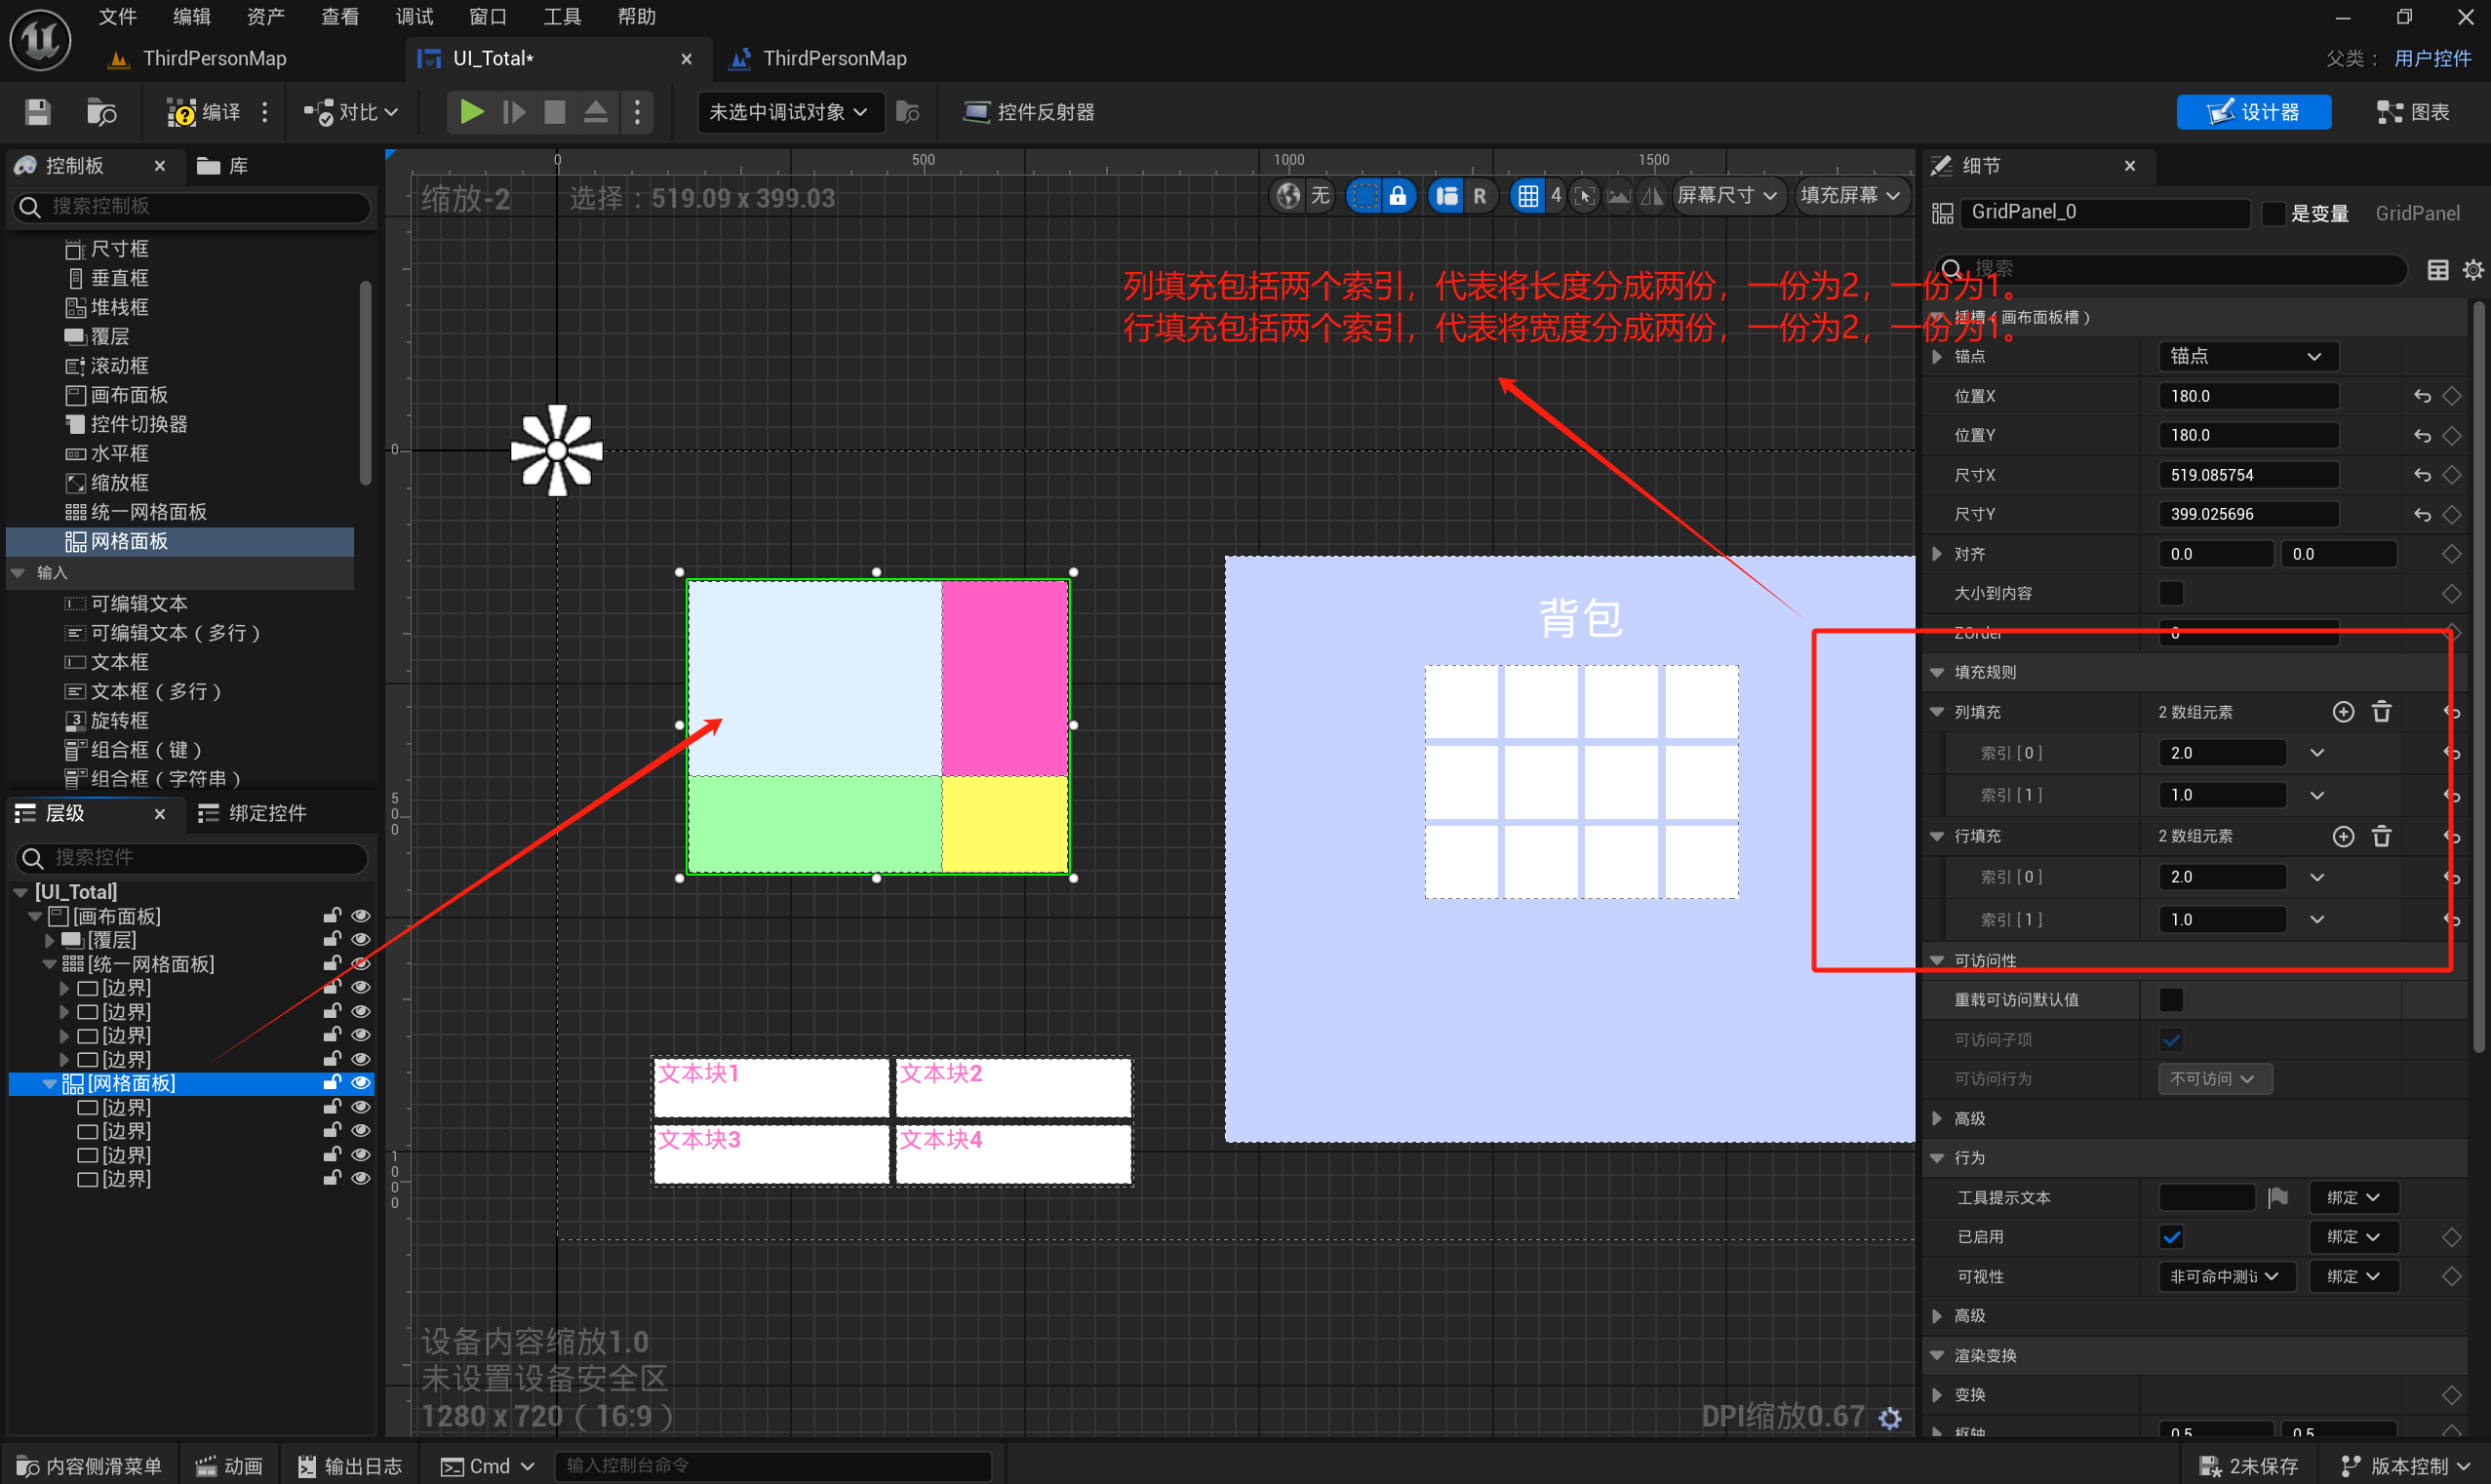Start play with the green Play button
The height and width of the screenshot is (1484, 2491).
pyautogui.click(x=471, y=112)
